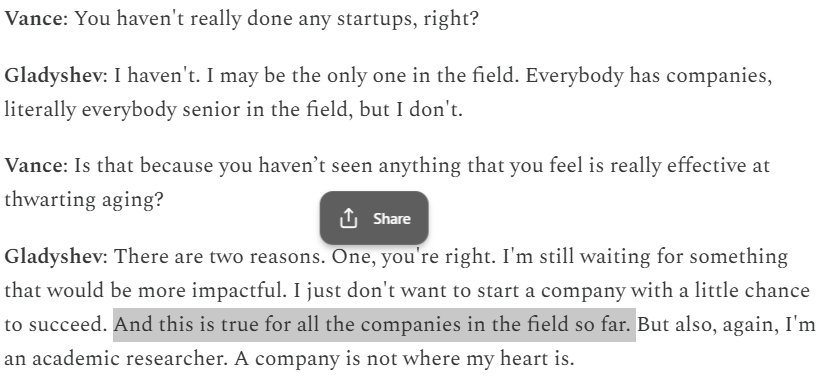
Task: Click the word "literally" starting the third line
Action: (41, 111)
